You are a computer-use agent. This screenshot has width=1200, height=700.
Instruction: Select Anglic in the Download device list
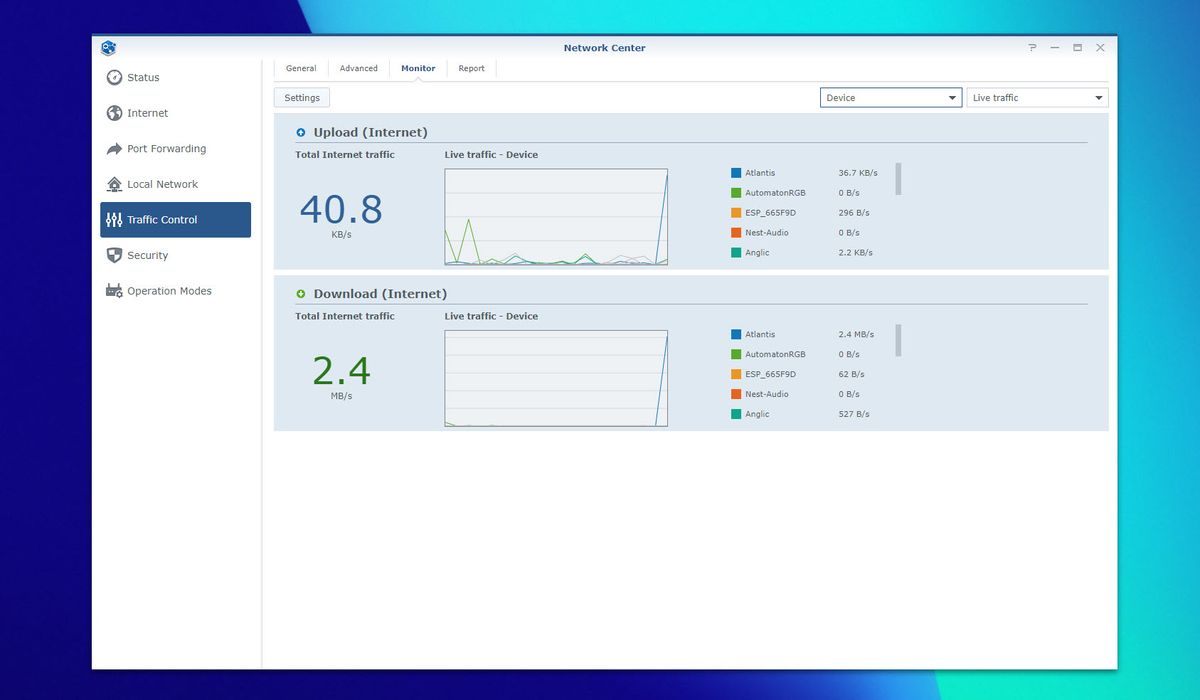pos(757,414)
